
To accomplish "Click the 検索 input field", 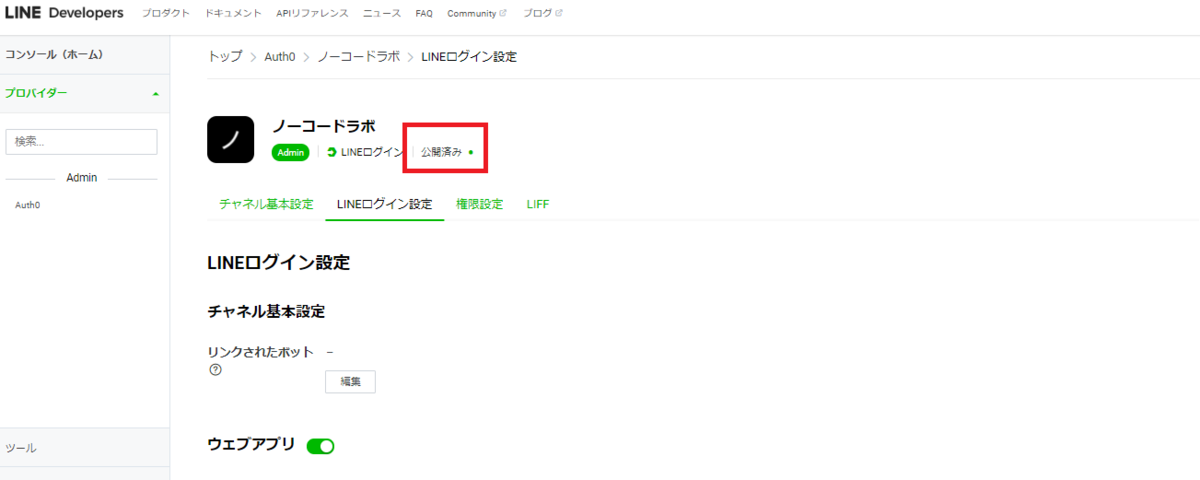I will coord(81,142).
